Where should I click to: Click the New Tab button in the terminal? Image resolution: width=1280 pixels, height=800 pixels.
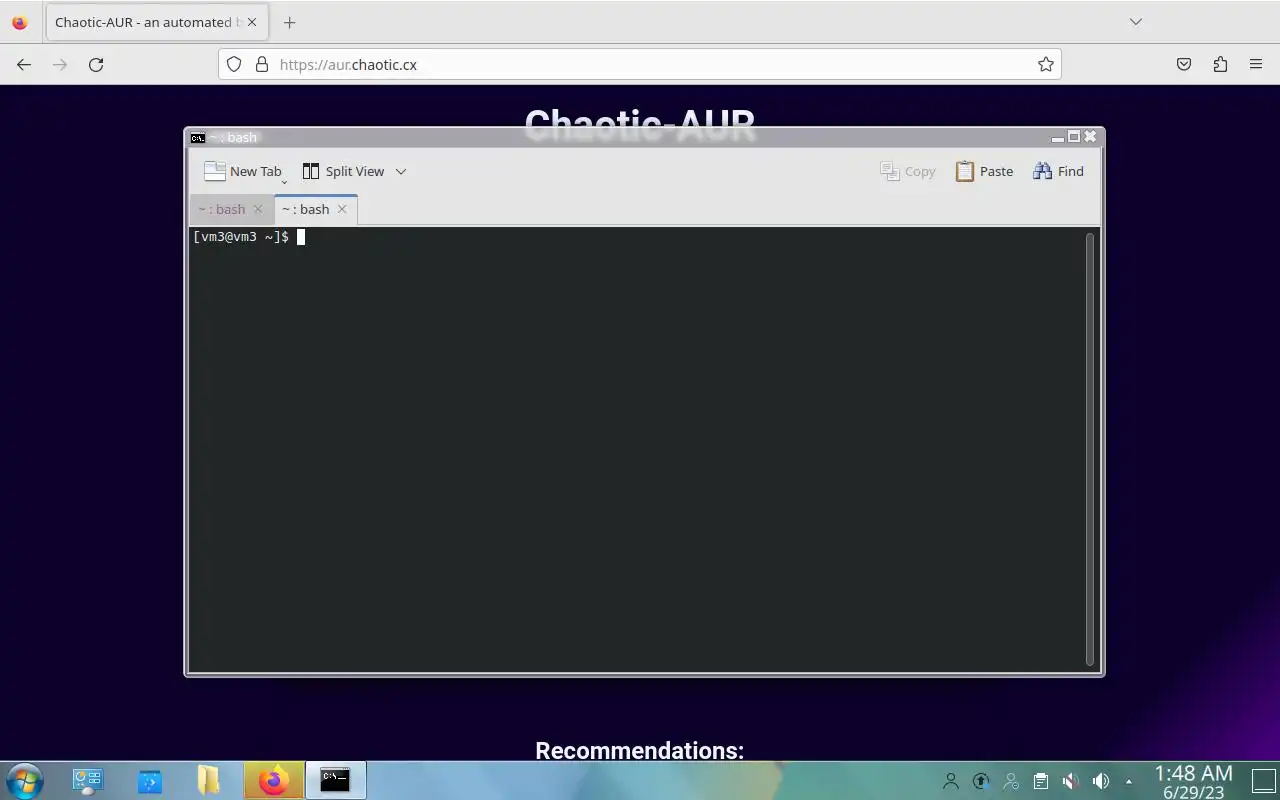coord(243,171)
